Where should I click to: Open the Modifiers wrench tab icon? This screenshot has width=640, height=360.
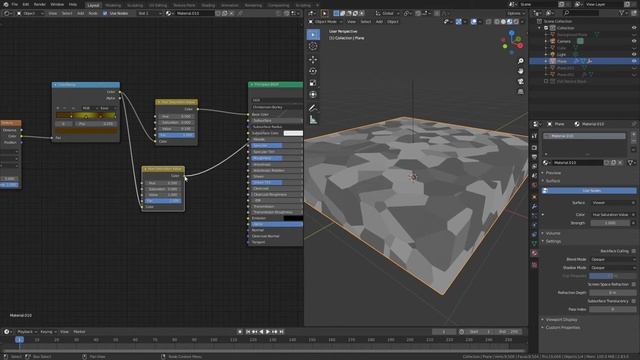click(534, 207)
